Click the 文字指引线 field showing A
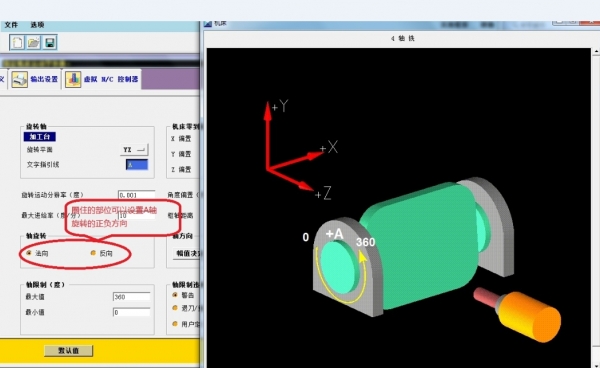600x368 pixels. tap(137, 164)
